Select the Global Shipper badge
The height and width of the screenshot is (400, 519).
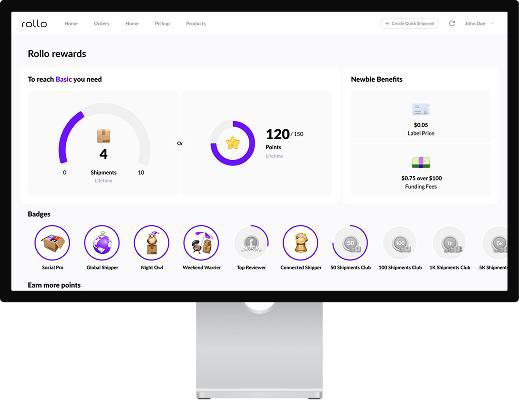[x=102, y=243]
